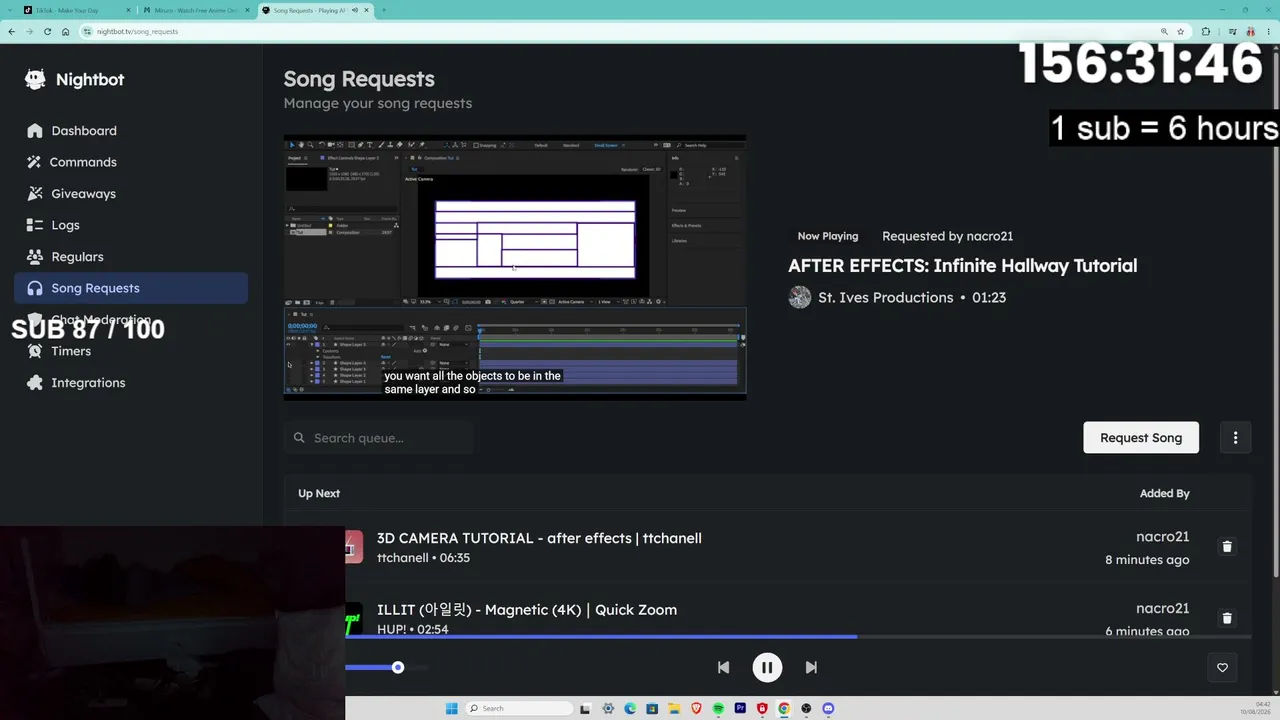Click the 'Song Requests' page heading
The image size is (1280, 720).
359,79
